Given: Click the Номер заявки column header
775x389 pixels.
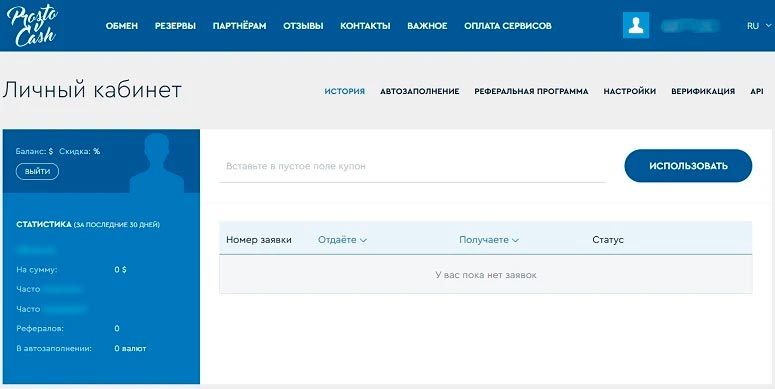Looking at the screenshot, I should [x=258, y=240].
